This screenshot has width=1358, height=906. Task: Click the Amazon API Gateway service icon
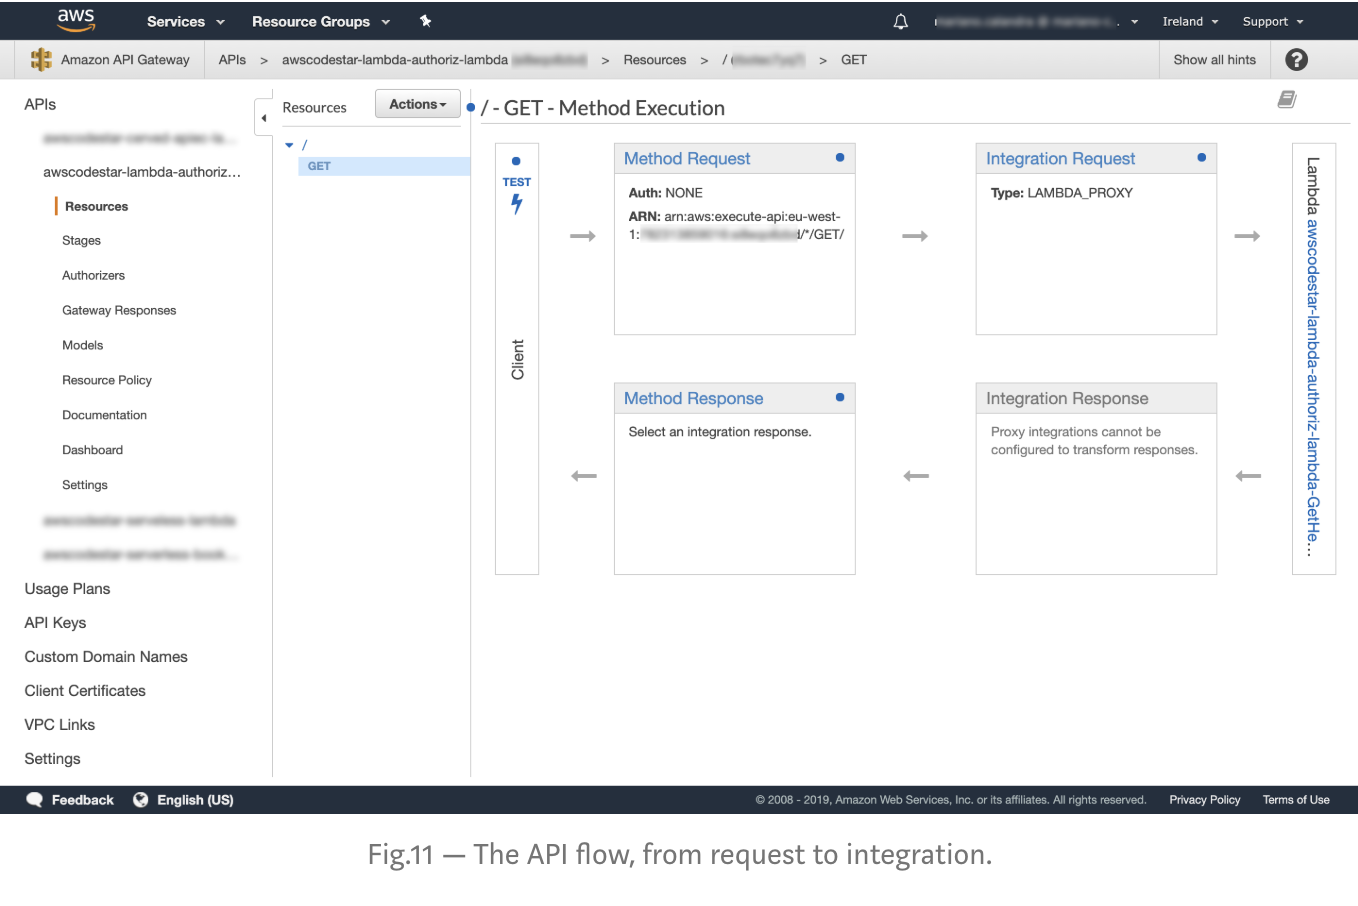pos(41,60)
